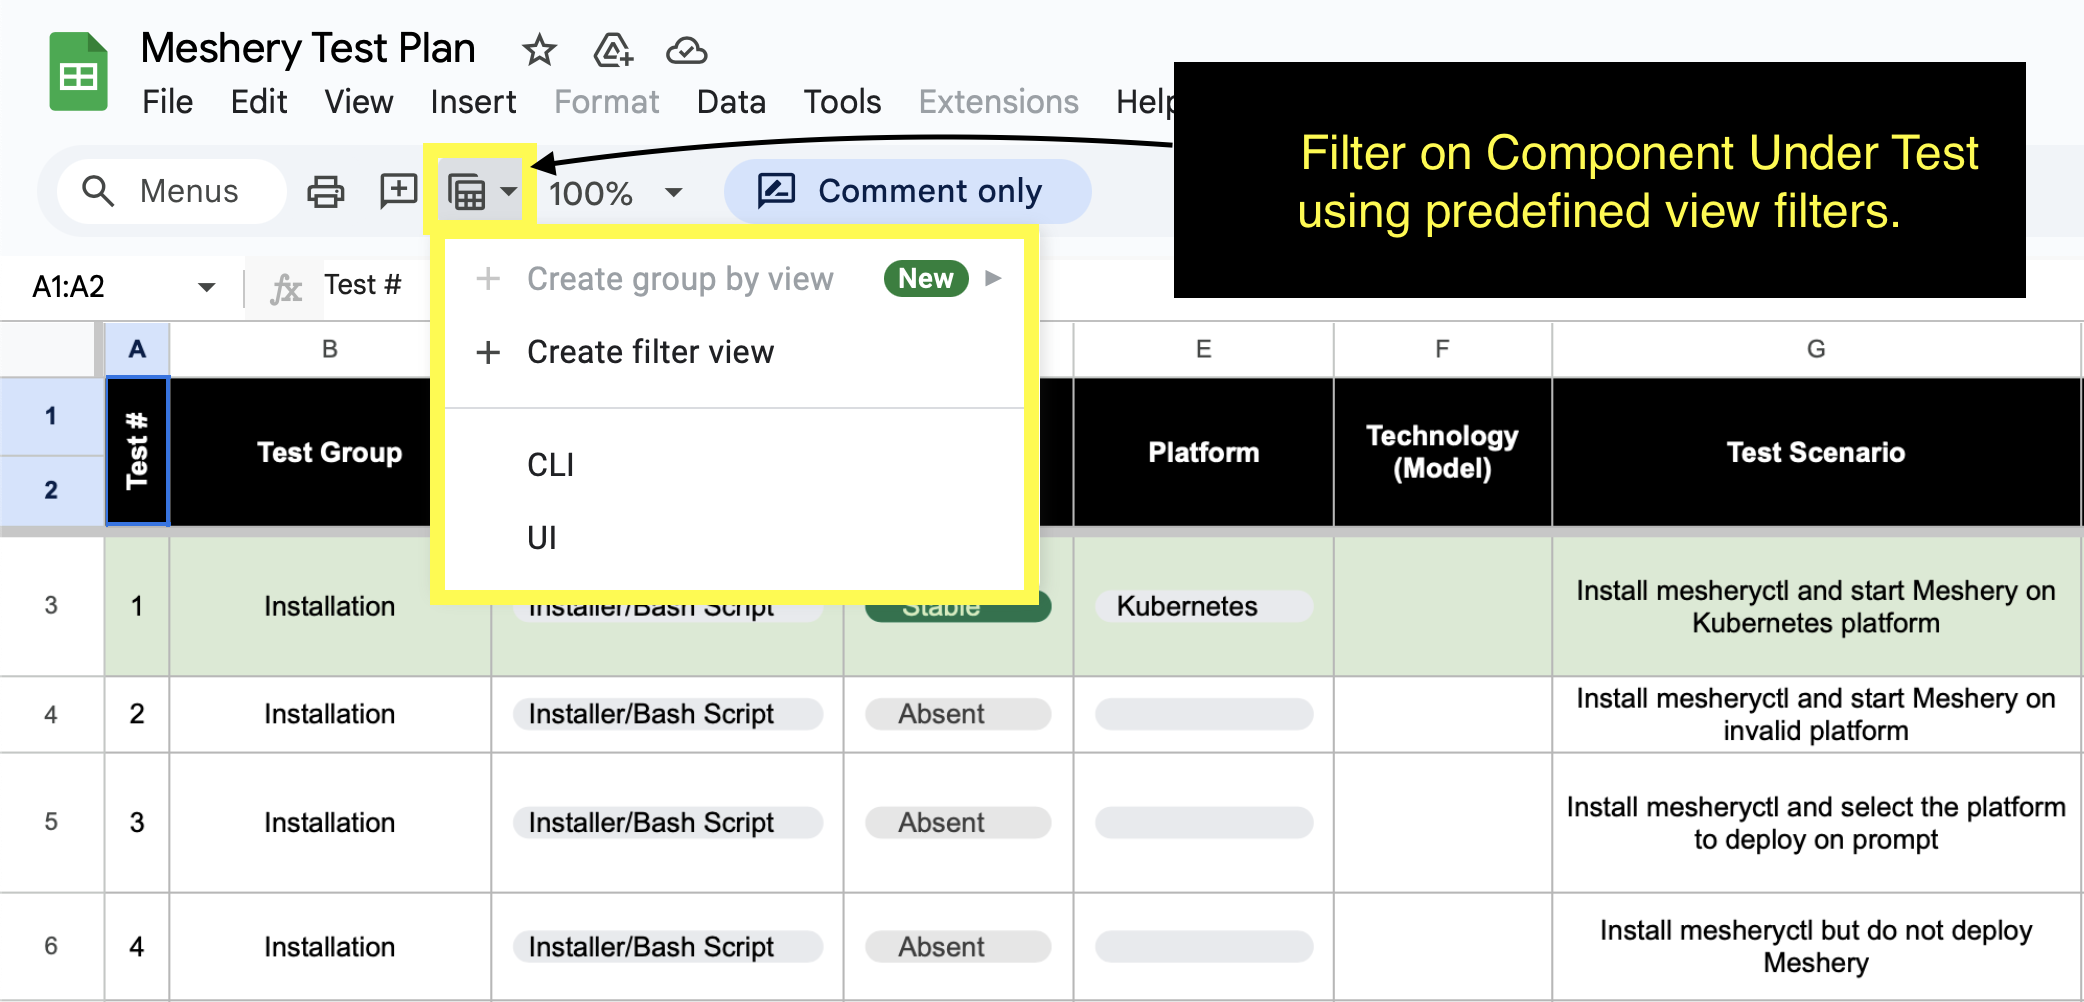Open the name box A1:A2 dropdown
Screen dimensions: 2084x1002
[207, 287]
